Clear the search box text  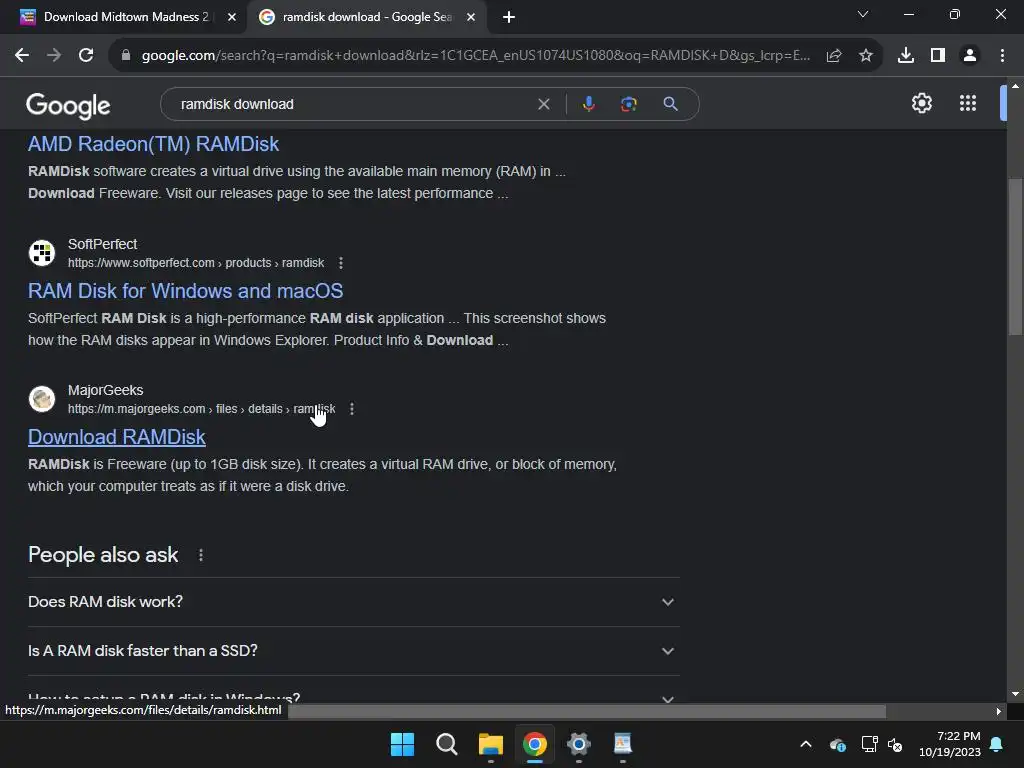543,104
